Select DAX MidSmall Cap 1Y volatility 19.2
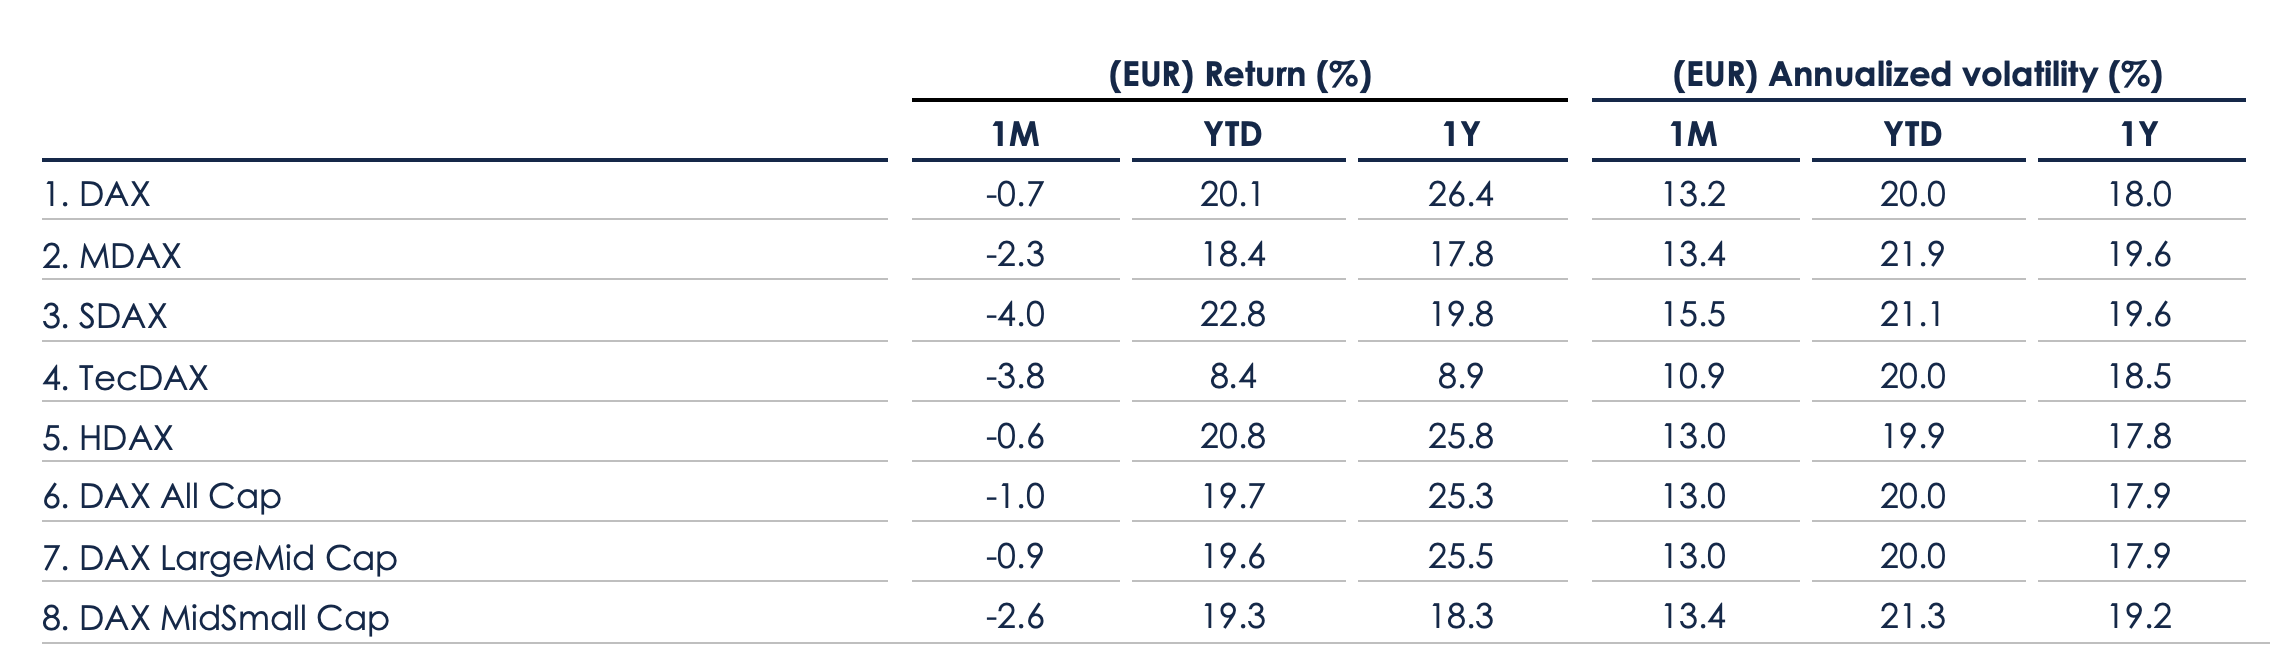The image size is (2270, 662). click(2139, 616)
